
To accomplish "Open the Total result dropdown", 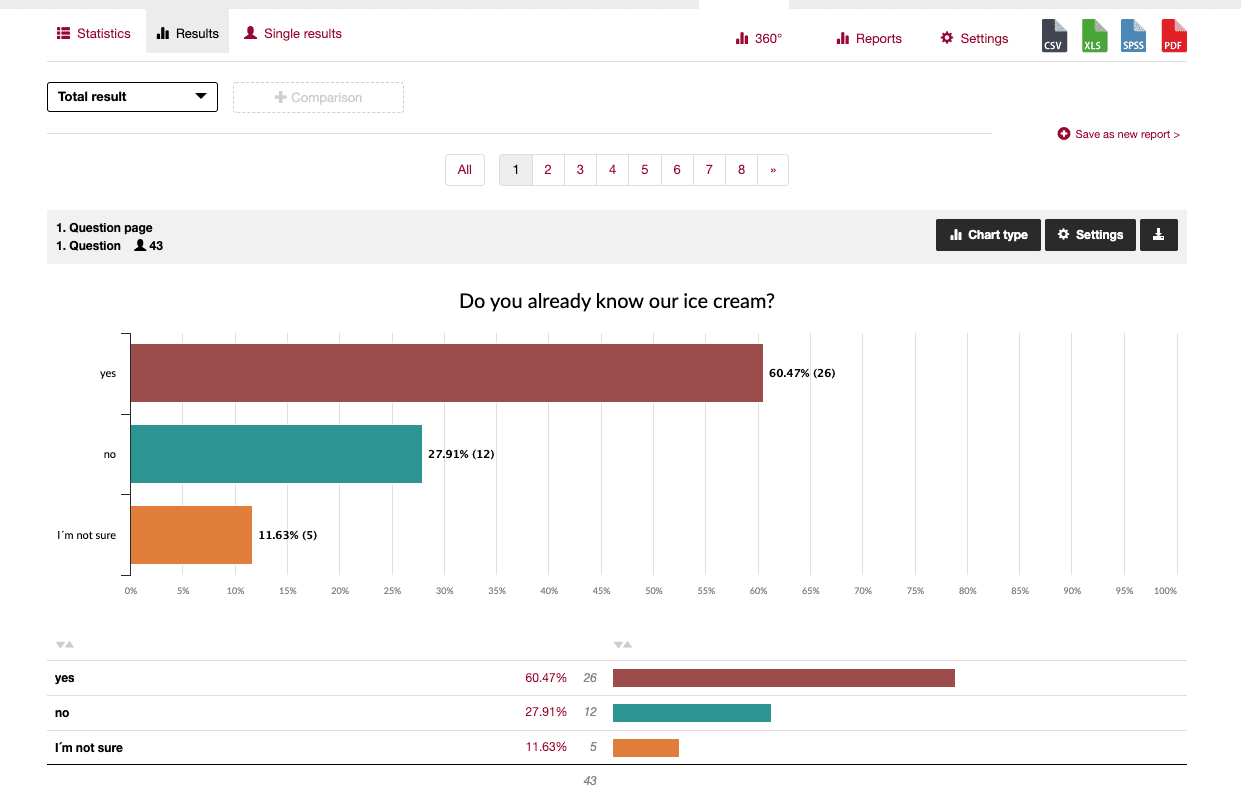I will coord(132,96).
